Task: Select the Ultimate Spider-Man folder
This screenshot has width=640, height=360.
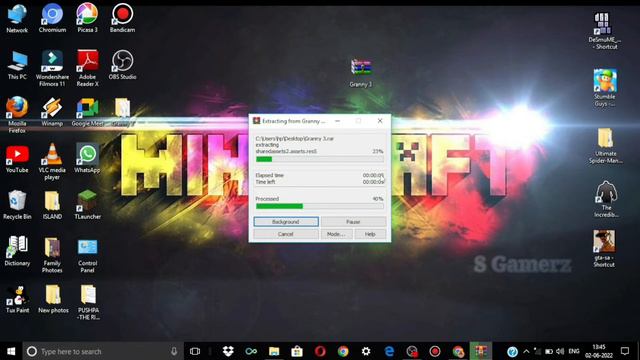Action: pos(606,146)
